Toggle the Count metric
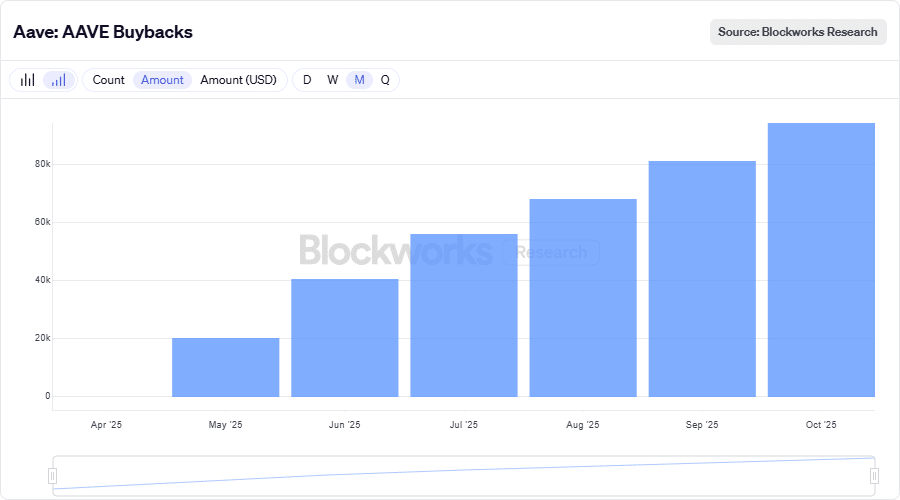 (109, 80)
